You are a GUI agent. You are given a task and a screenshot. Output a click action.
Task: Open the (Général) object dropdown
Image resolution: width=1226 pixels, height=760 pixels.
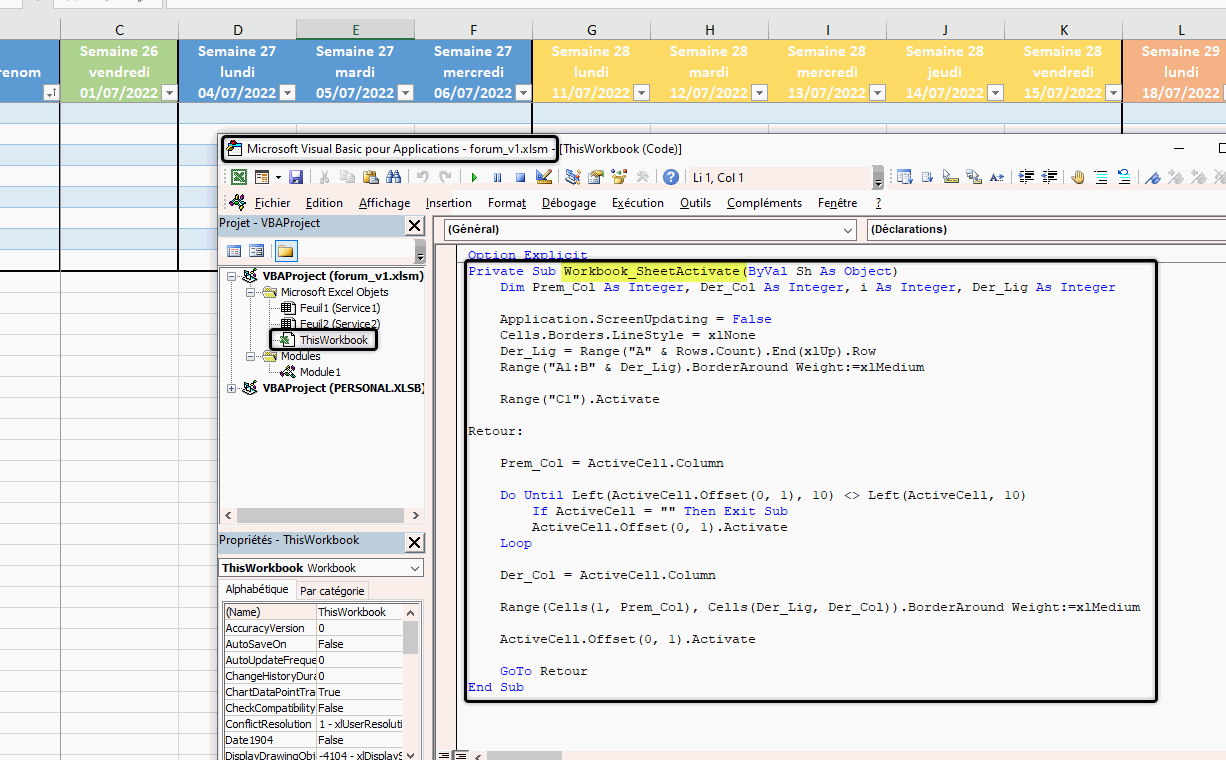pos(848,230)
